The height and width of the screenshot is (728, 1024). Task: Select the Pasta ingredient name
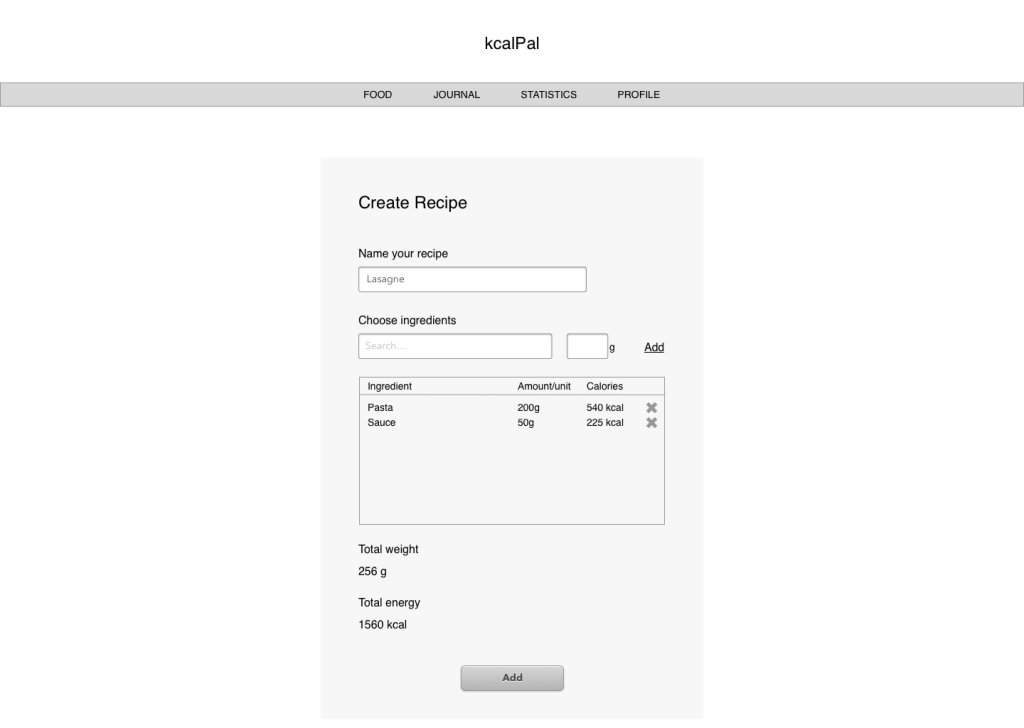point(380,408)
